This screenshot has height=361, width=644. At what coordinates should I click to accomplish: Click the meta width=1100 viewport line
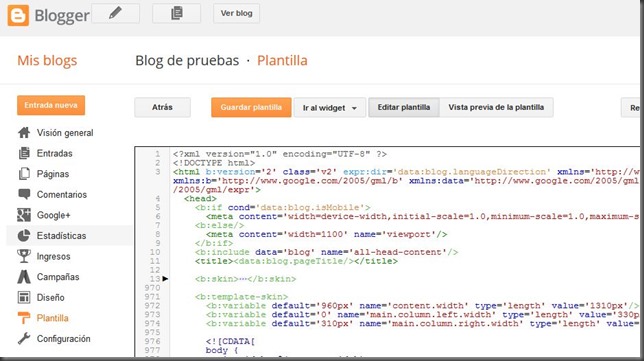327,235
